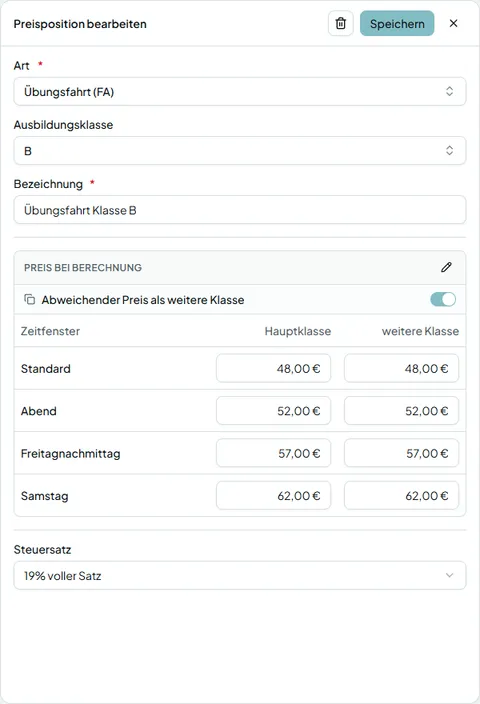Edit Samstag weitere Klasse price field
This screenshot has height=704, width=480.
(x=401, y=496)
